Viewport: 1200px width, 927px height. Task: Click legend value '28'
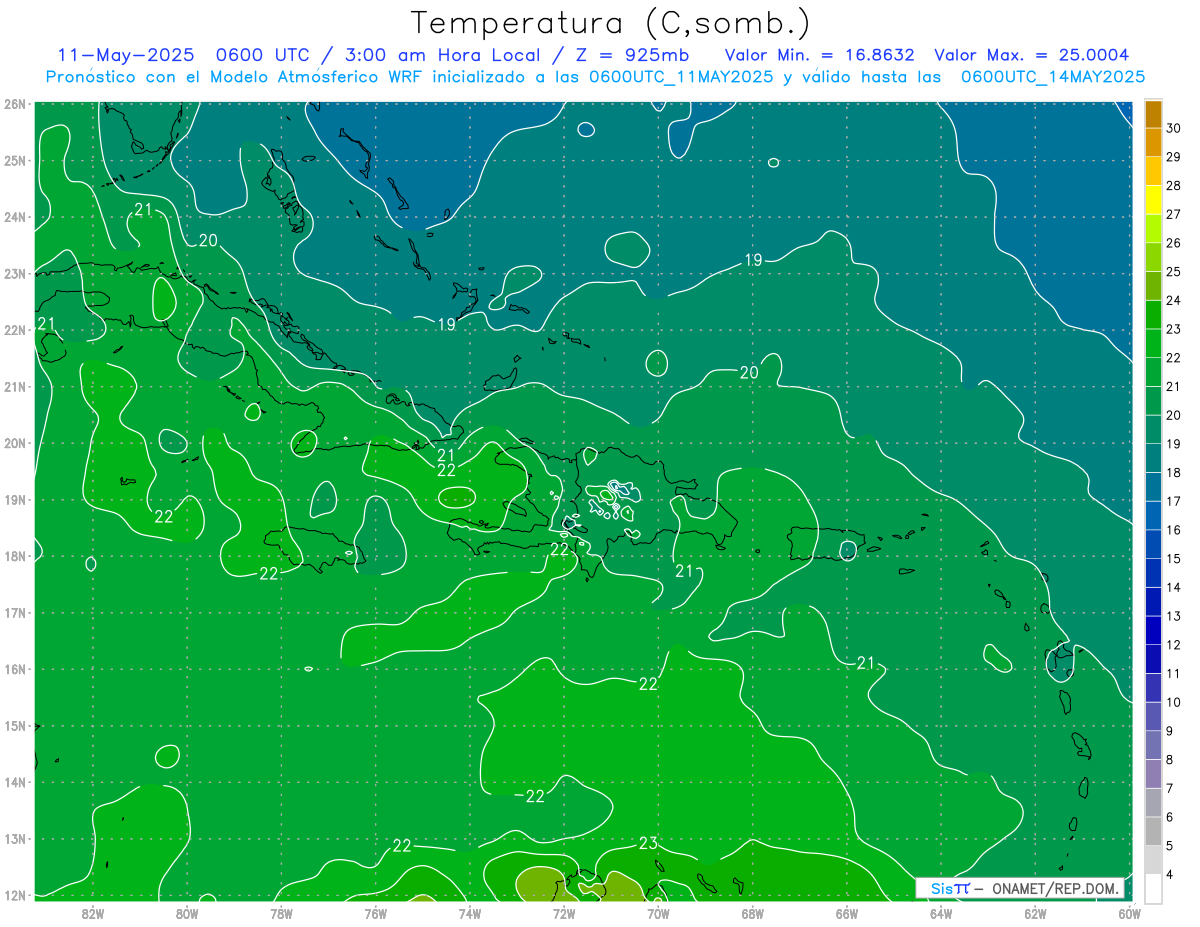[1173, 185]
